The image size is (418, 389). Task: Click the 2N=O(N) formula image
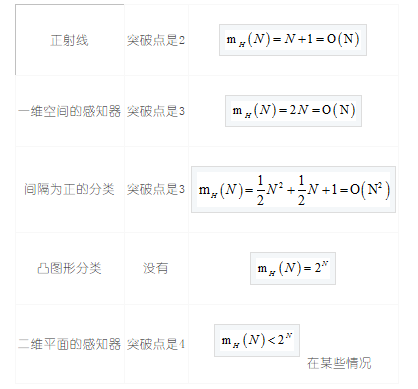(293, 111)
